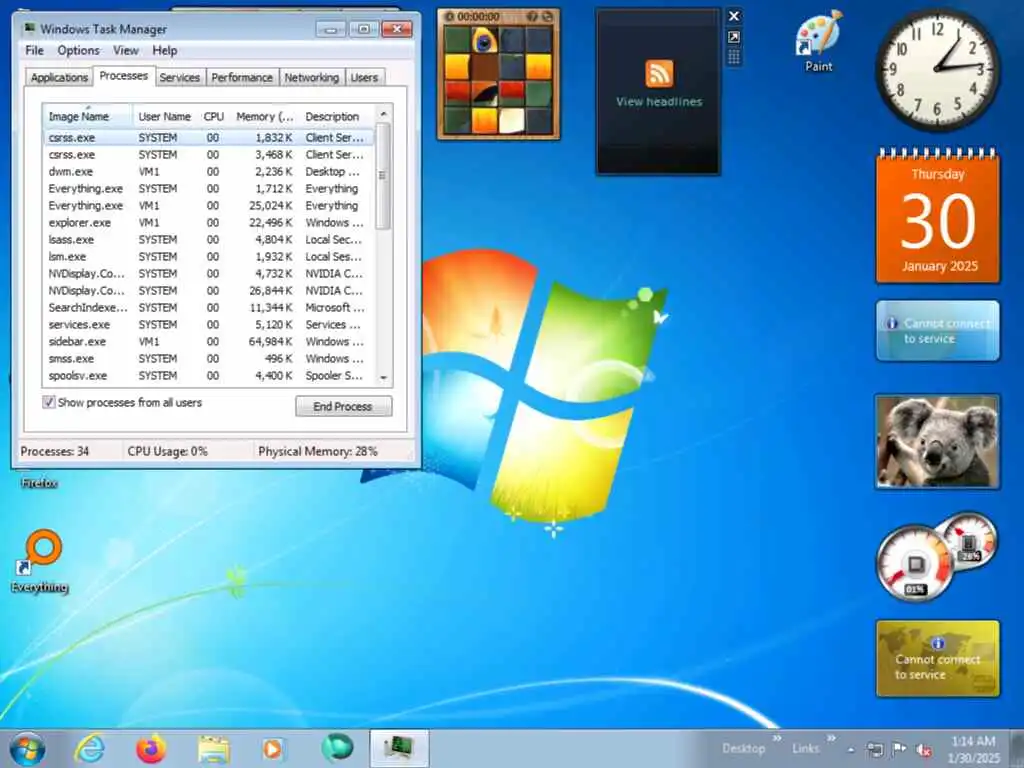
Task: Open the File menu
Action: point(34,50)
